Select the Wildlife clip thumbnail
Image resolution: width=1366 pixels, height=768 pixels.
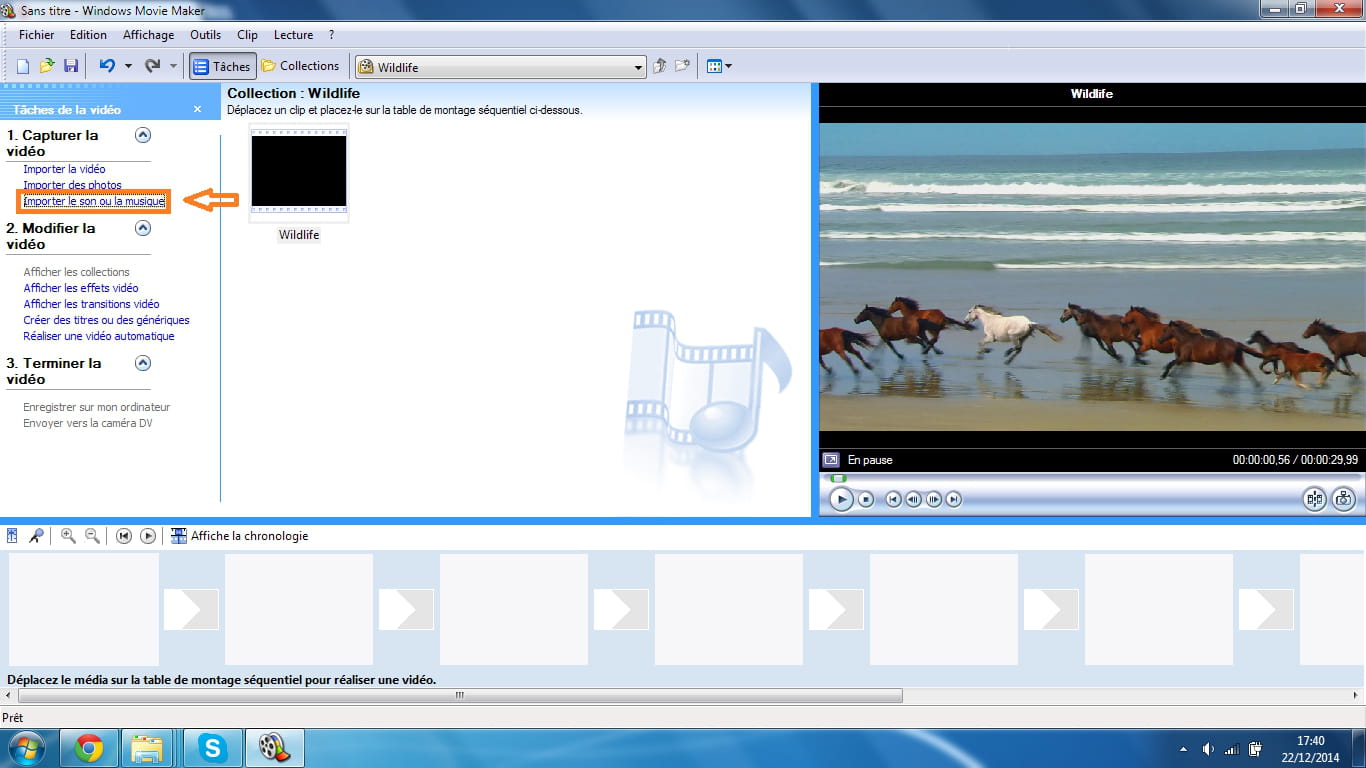point(299,172)
